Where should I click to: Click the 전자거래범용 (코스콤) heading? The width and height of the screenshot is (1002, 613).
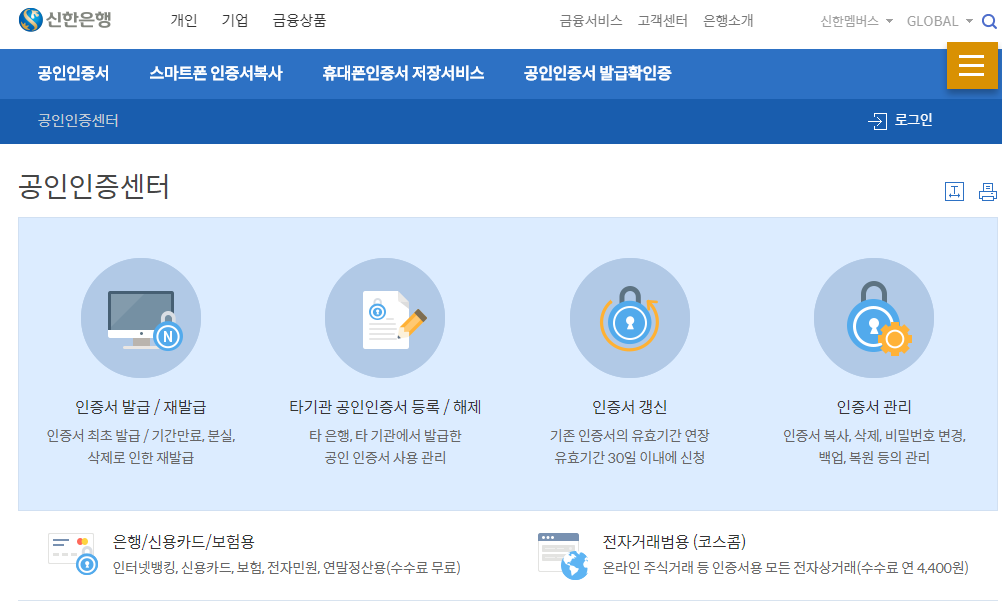coord(674,541)
